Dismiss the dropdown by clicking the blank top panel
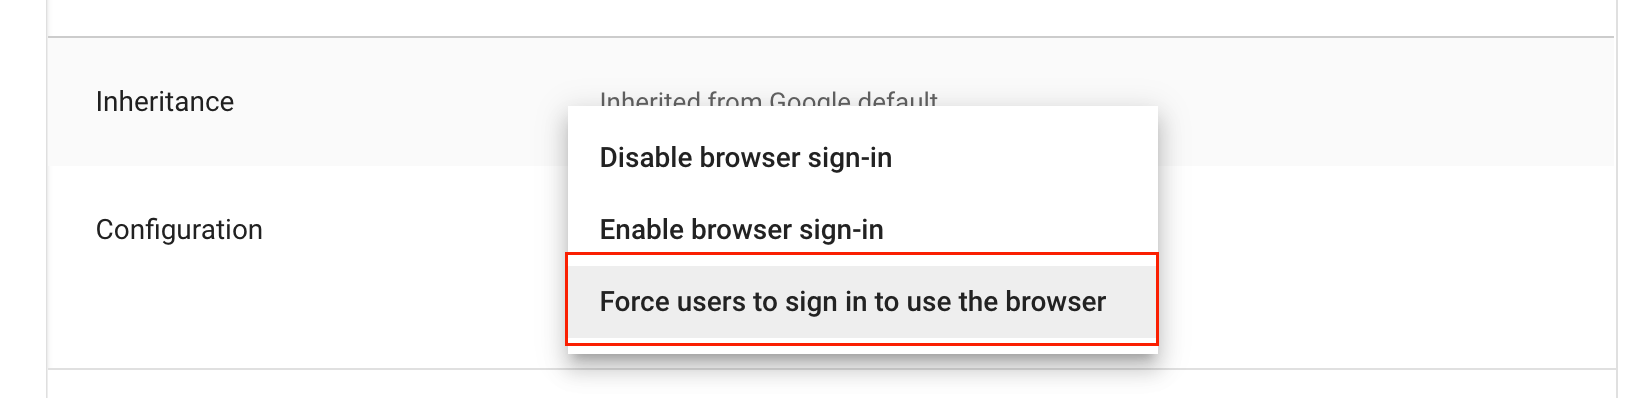This screenshot has height=398, width=1644. (x=830, y=18)
